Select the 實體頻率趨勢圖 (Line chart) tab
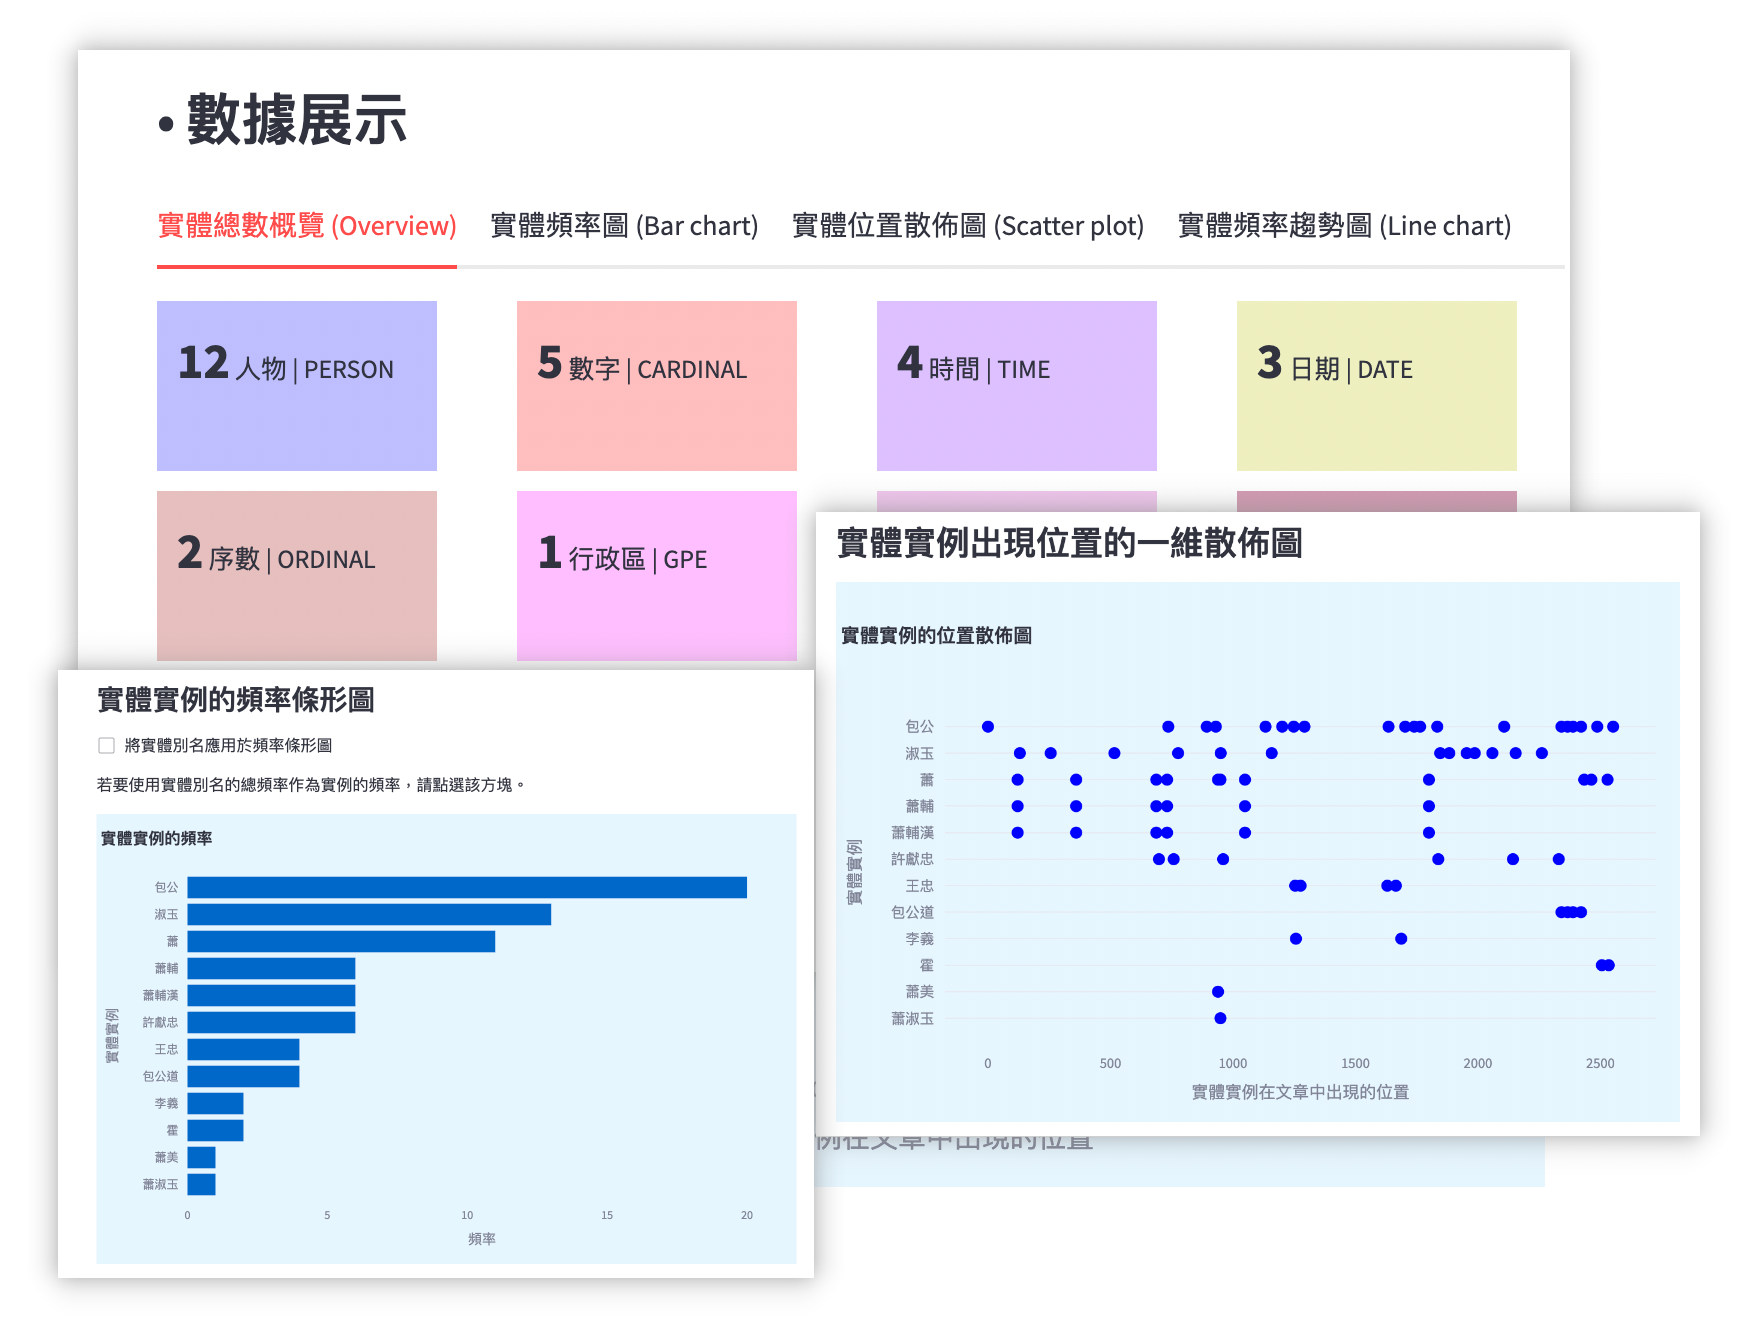The height and width of the screenshot is (1324, 1748). point(1344,226)
